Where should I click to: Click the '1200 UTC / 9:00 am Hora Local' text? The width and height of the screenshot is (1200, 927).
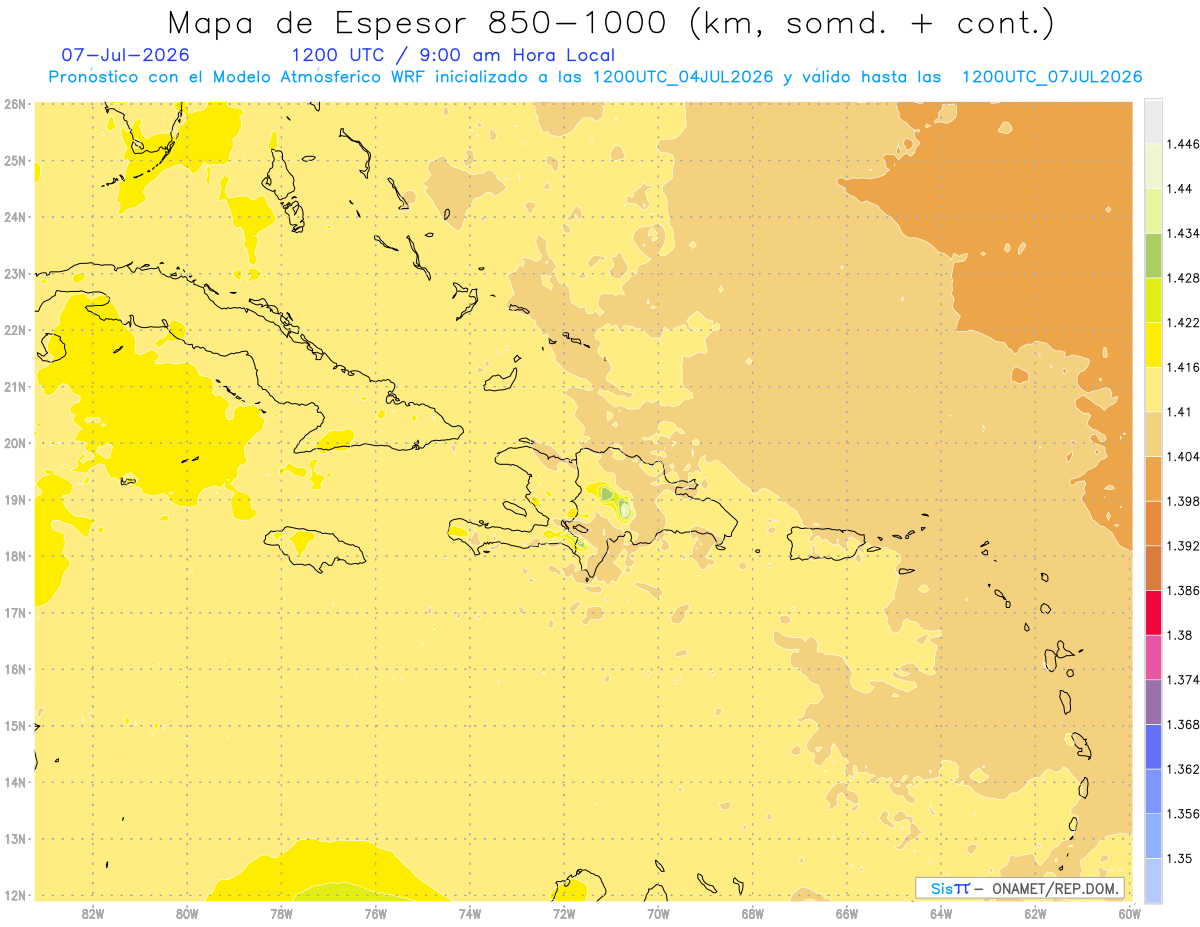(x=453, y=56)
